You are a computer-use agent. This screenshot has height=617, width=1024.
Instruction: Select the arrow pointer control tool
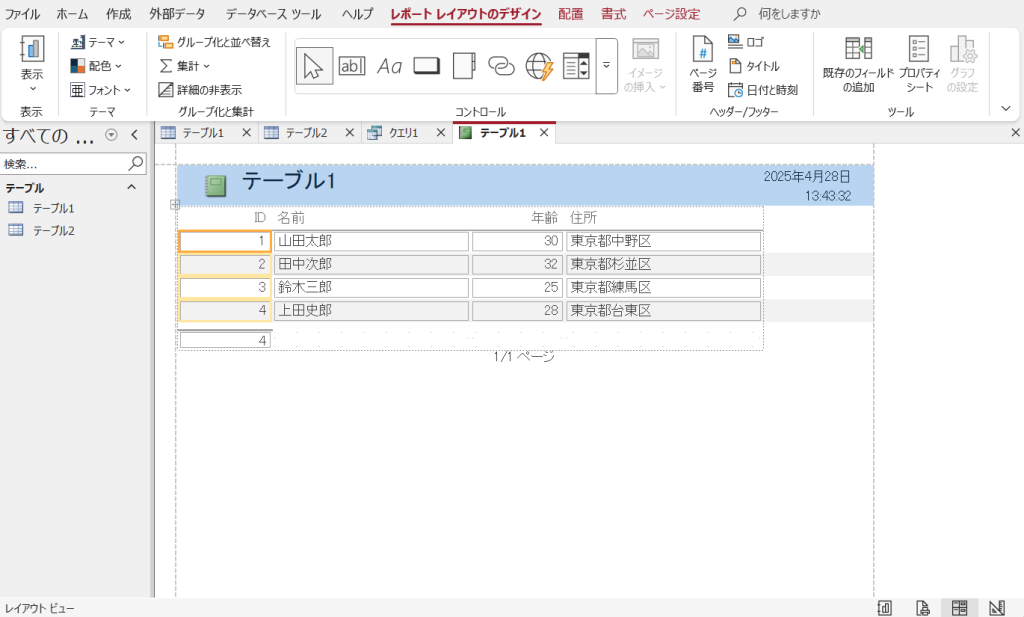(314, 66)
